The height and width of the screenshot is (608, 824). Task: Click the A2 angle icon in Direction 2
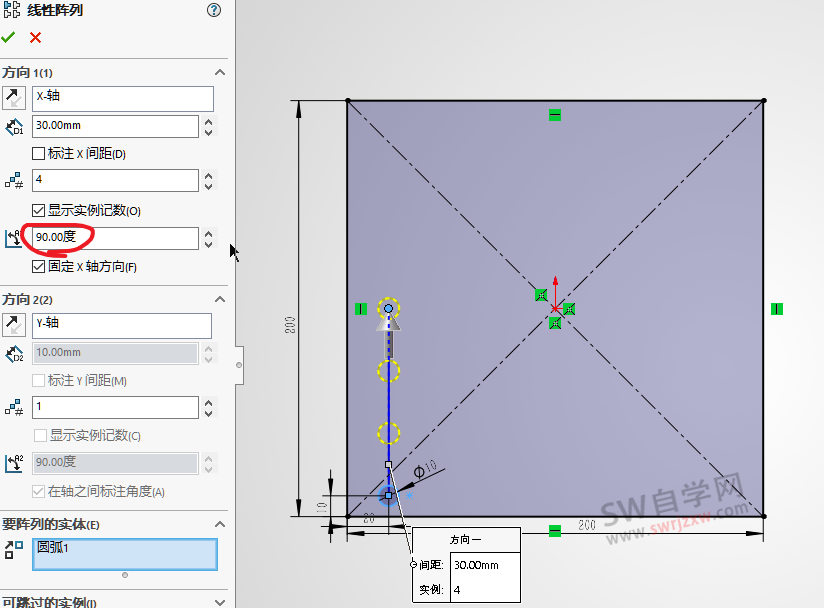click(x=14, y=462)
